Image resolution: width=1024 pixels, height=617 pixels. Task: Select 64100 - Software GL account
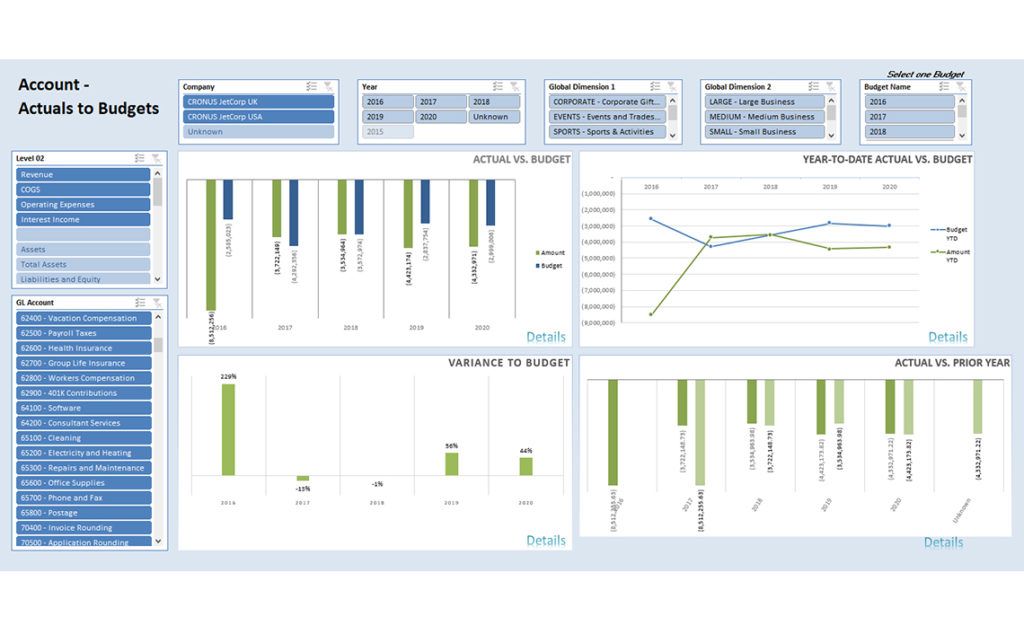click(83, 408)
